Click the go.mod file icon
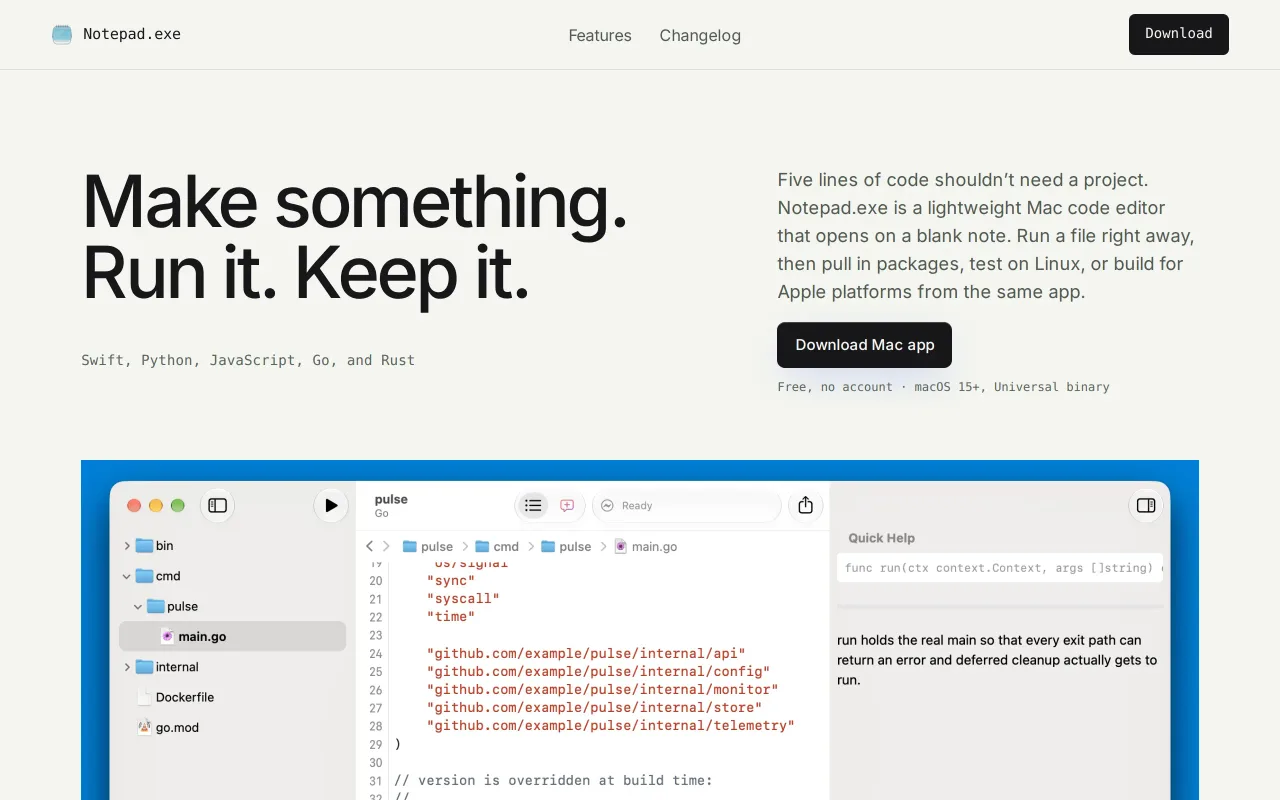The height and width of the screenshot is (800, 1280). [145, 727]
